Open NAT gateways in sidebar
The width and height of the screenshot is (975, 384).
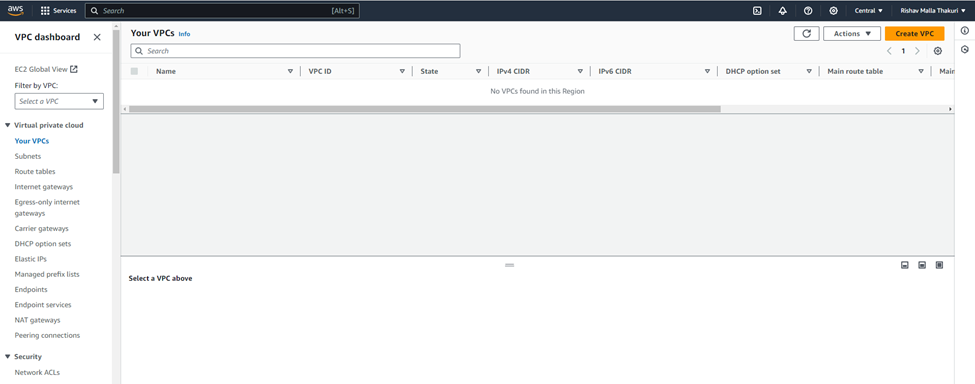[38, 320]
